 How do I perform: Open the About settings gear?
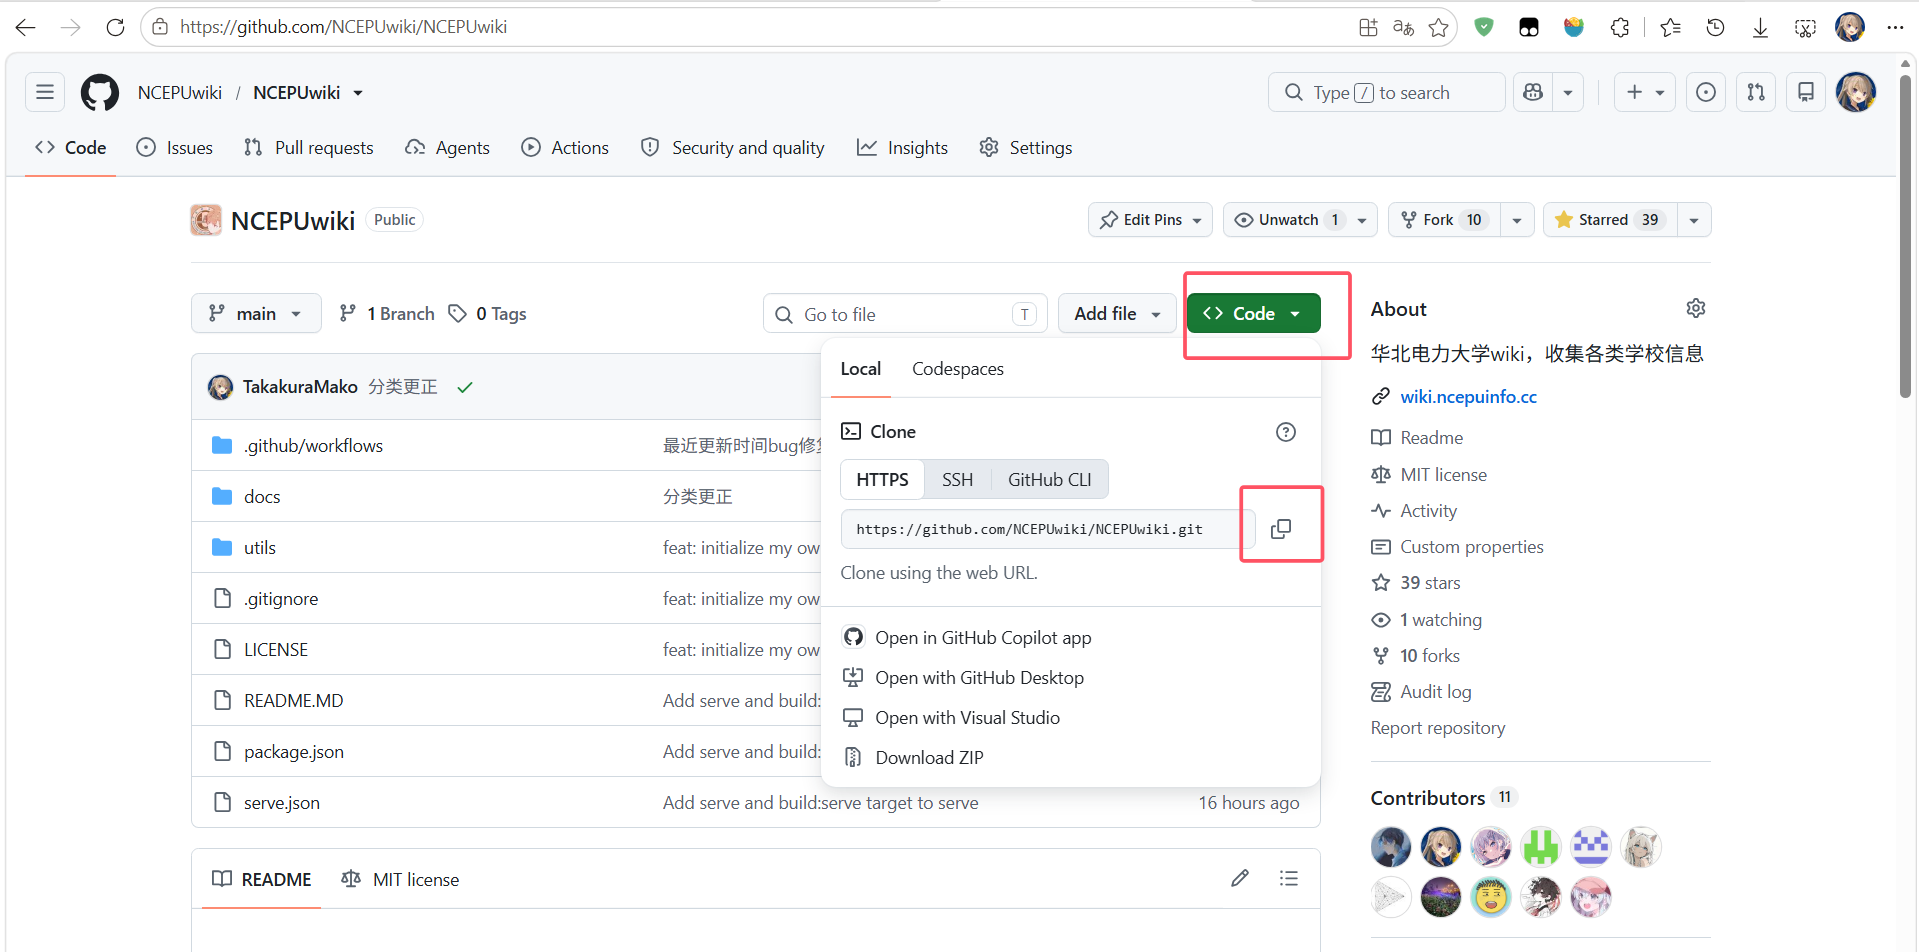click(1696, 308)
